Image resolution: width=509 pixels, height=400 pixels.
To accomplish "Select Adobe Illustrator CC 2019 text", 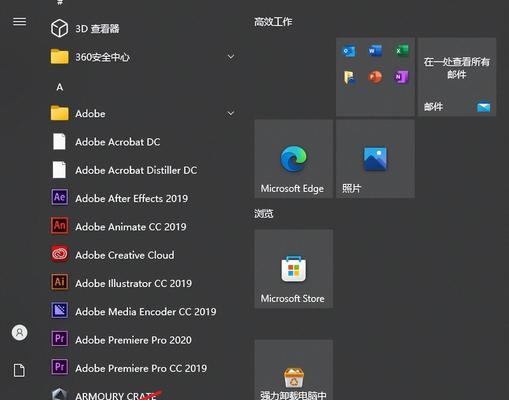I will 134,284.
